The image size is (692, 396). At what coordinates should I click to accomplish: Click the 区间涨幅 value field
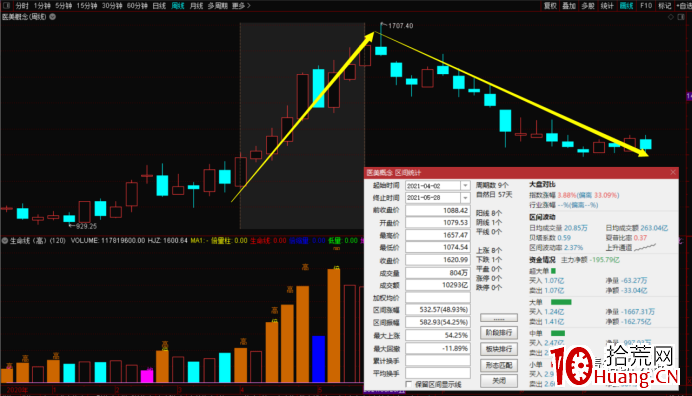click(438, 310)
